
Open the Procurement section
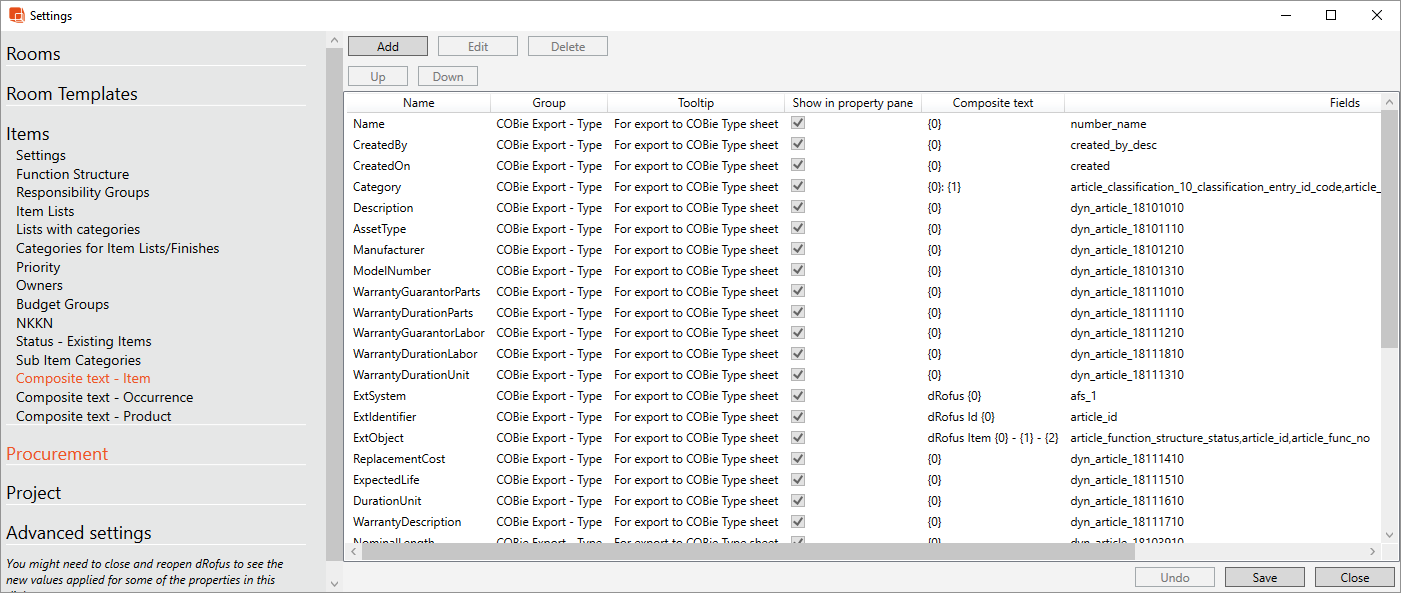click(x=57, y=453)
